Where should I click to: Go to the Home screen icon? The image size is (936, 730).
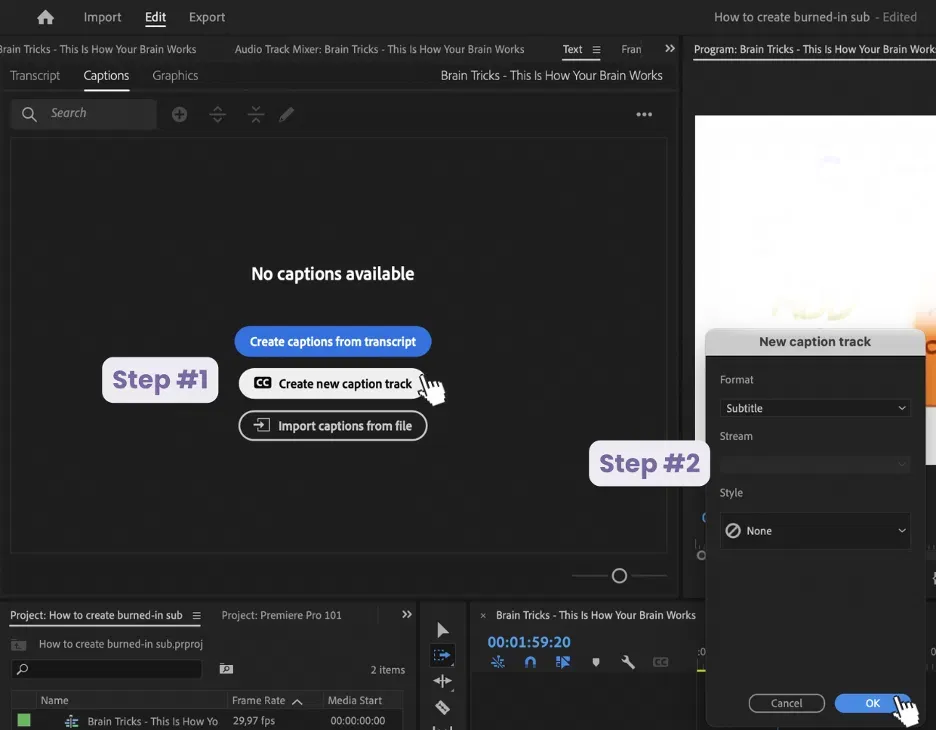[x=45, y=17]
